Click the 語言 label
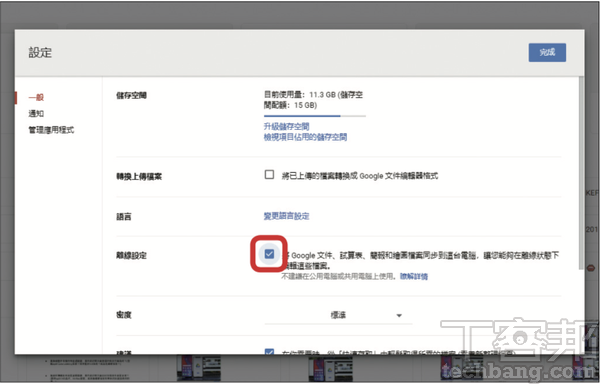The height and width of the screenshot is (384, 600). coord(124,216)
